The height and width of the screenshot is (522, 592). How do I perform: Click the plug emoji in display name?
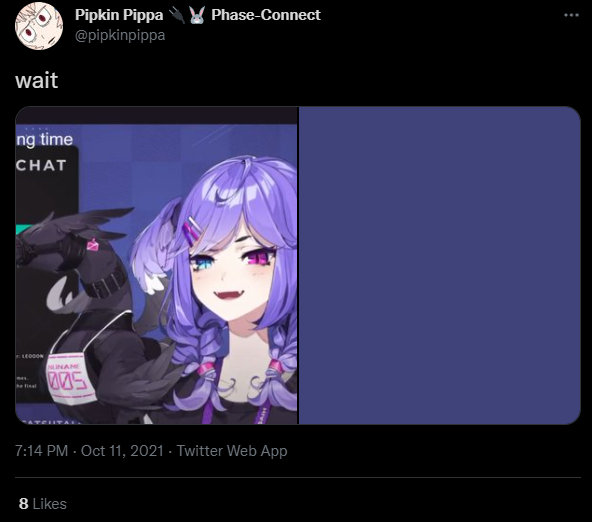point(176,15)
